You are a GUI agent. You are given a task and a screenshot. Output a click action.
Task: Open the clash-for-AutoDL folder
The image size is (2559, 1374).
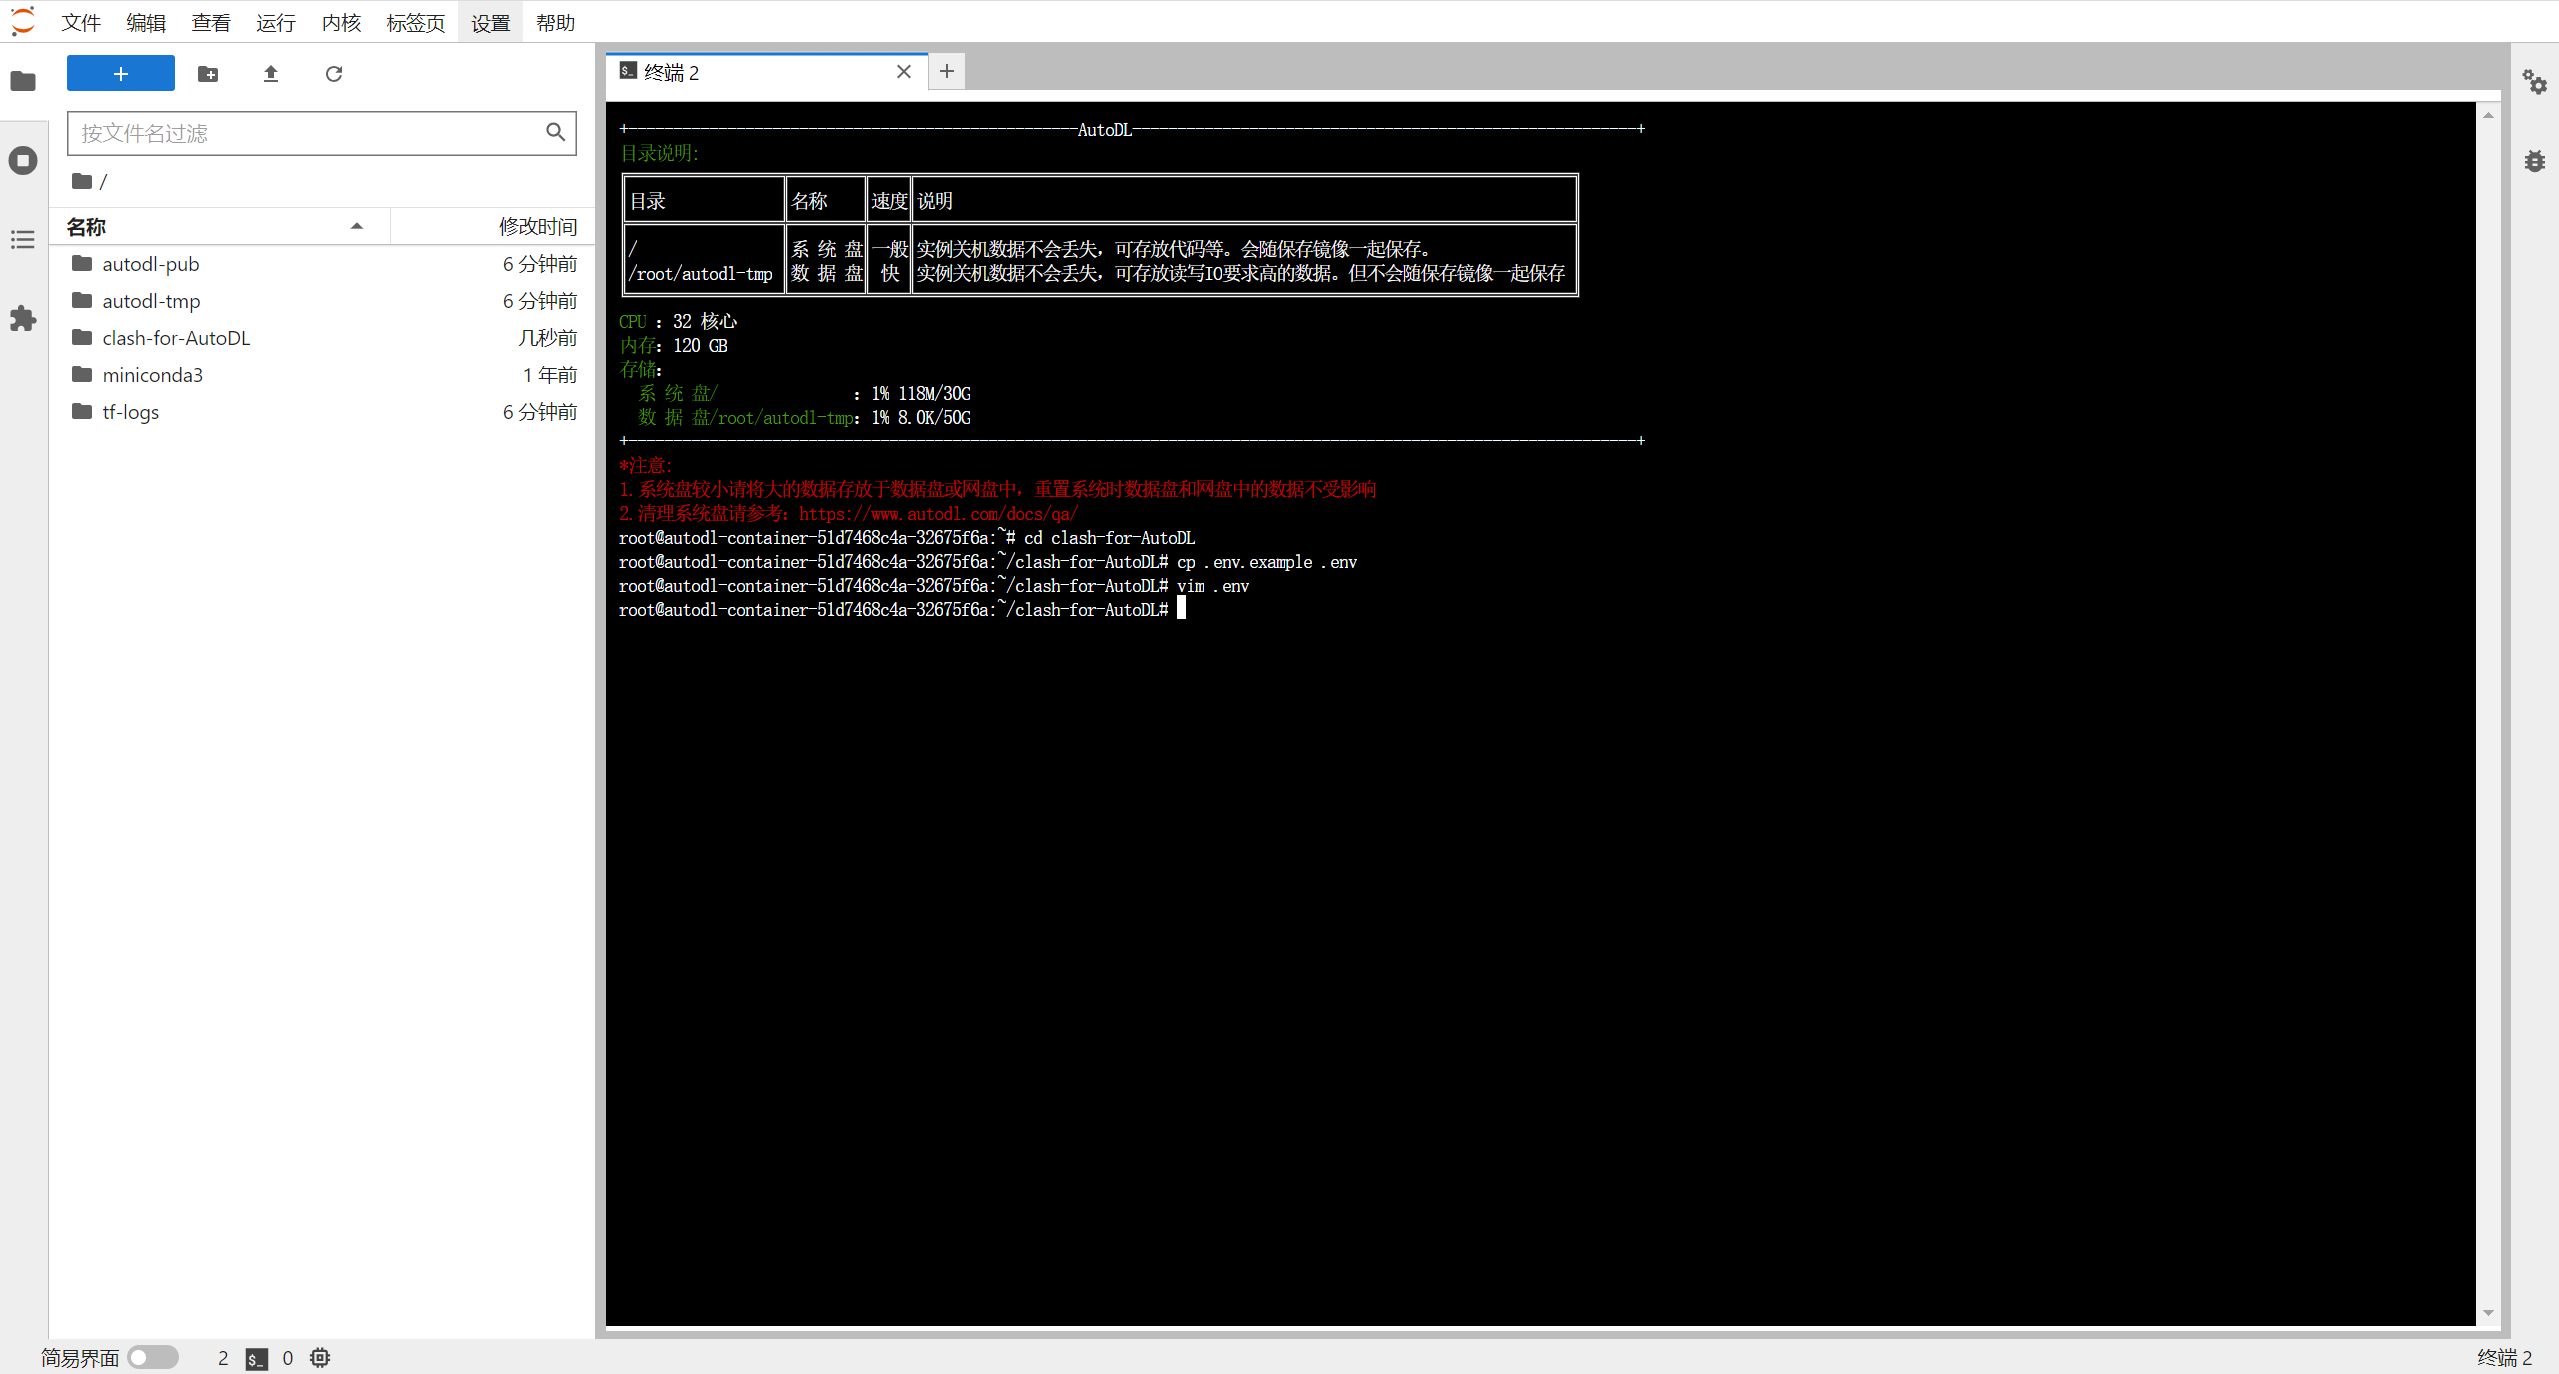coord(176,338)
